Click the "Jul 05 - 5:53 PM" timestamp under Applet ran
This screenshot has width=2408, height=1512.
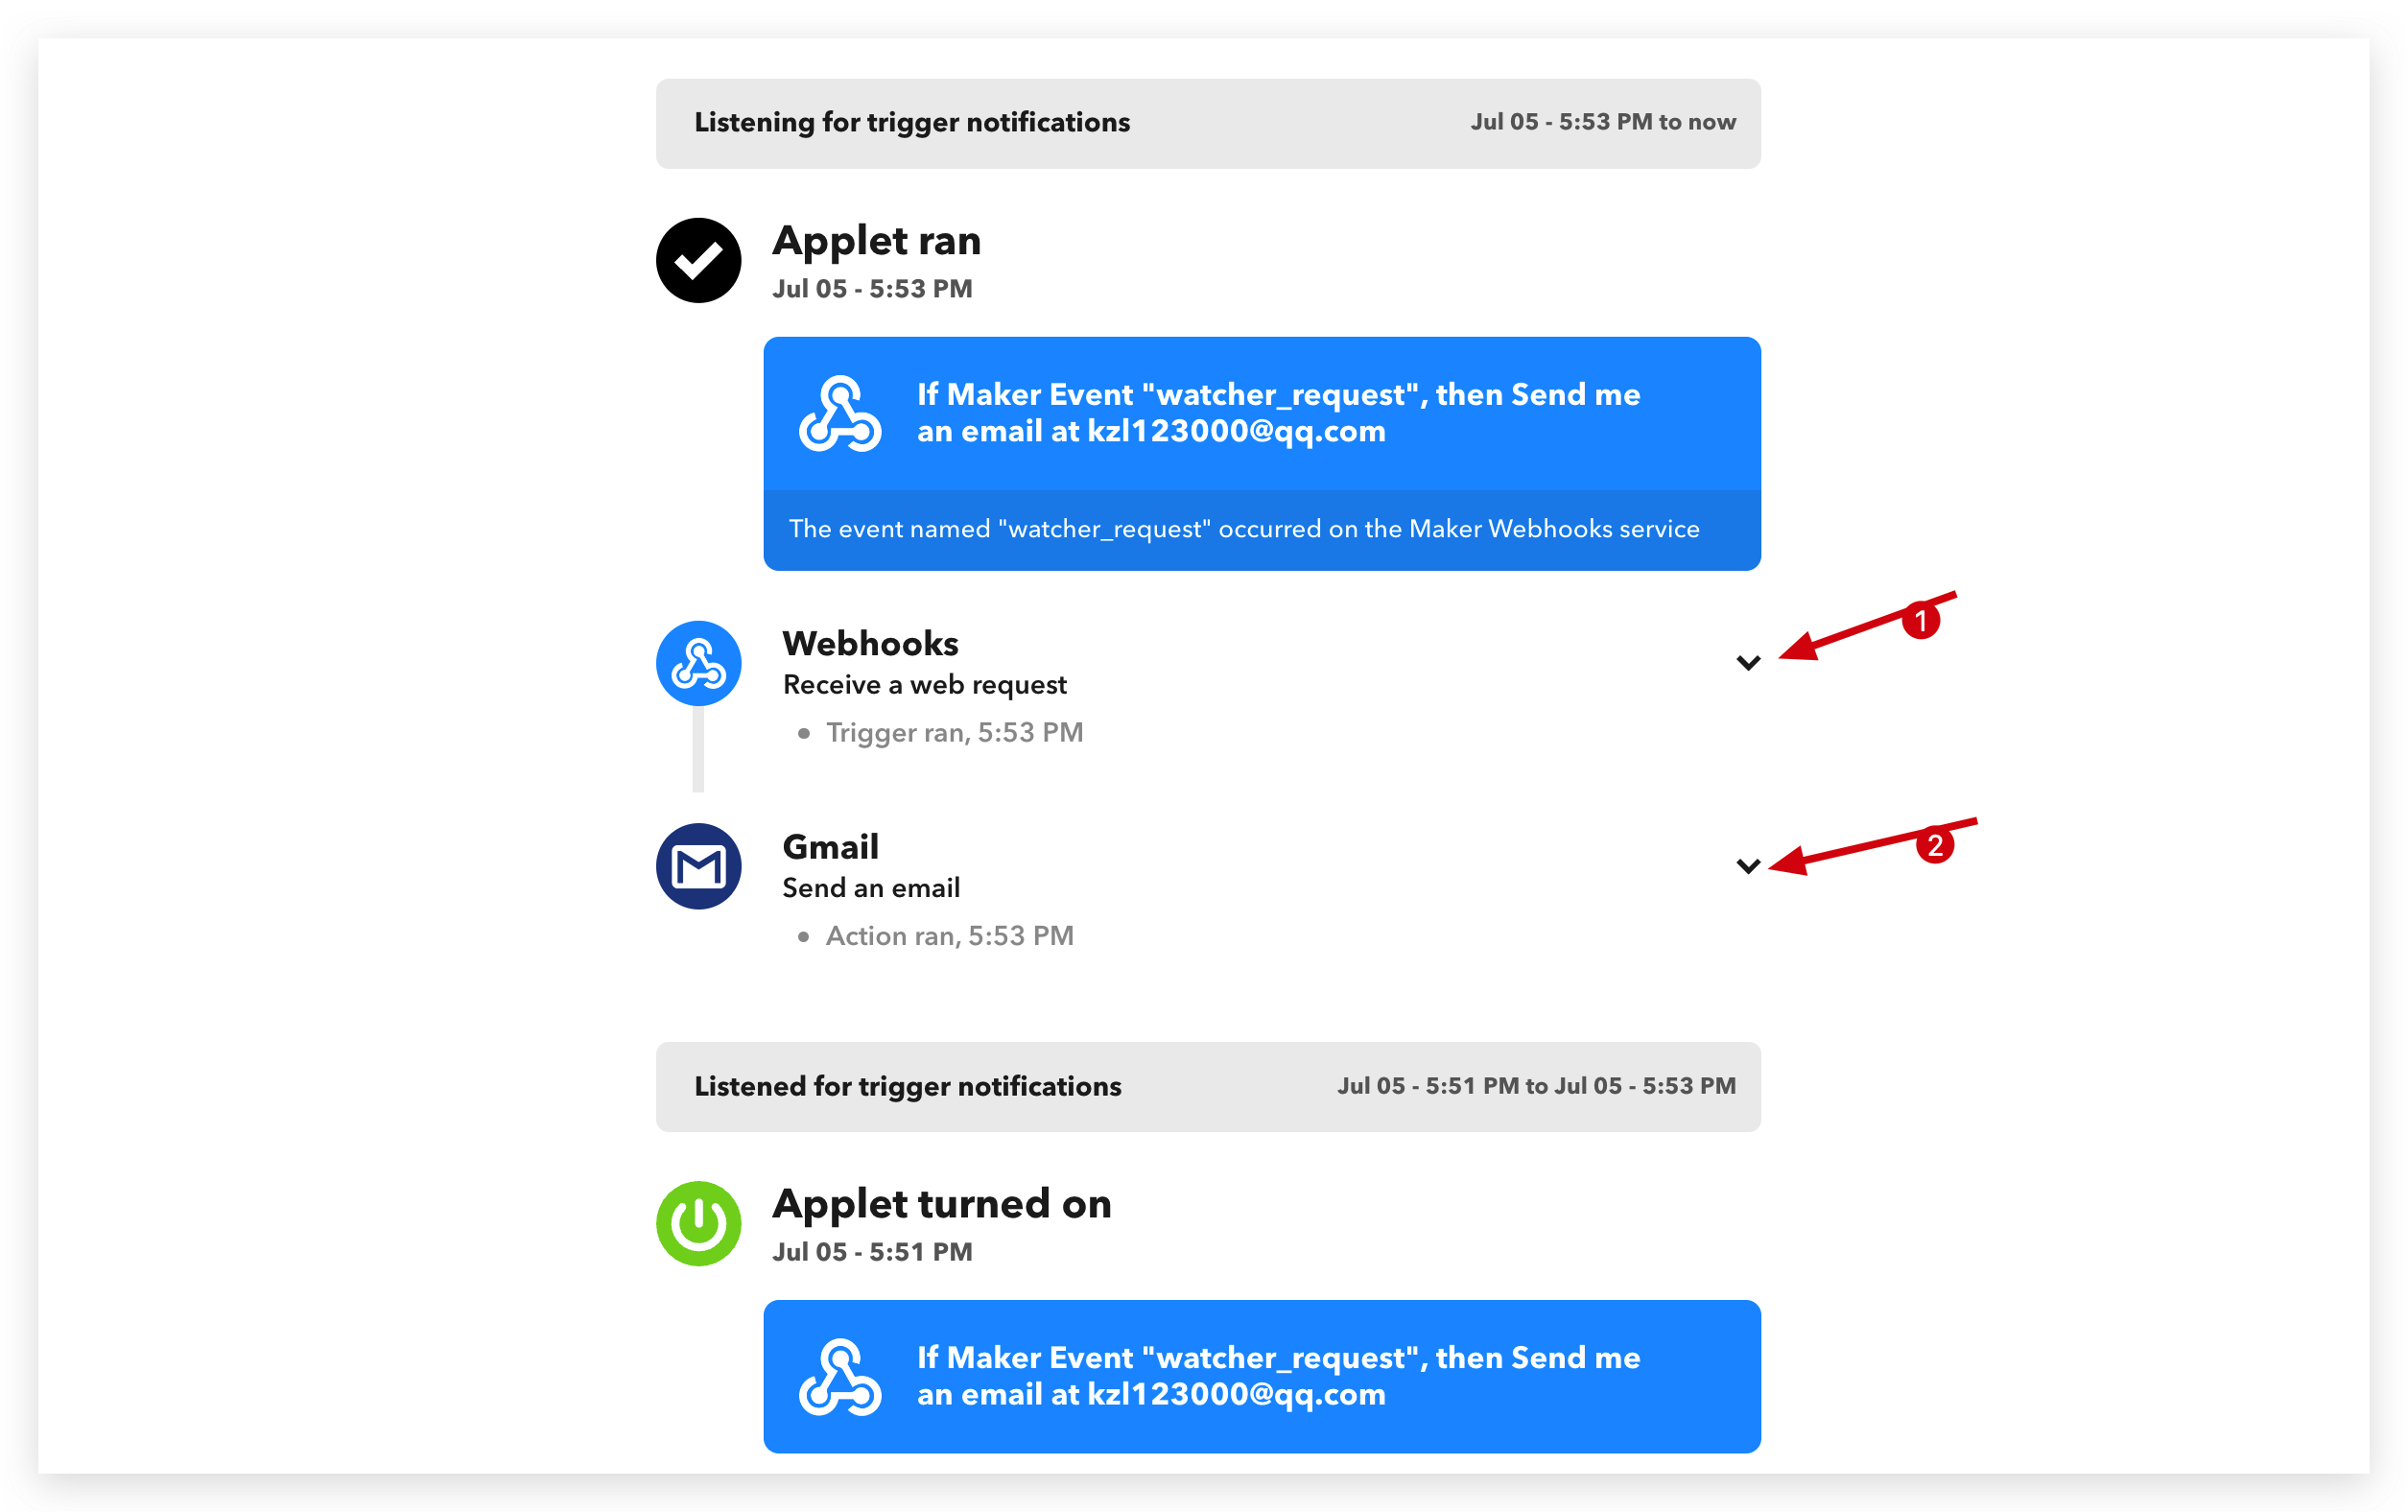(872, 289)
